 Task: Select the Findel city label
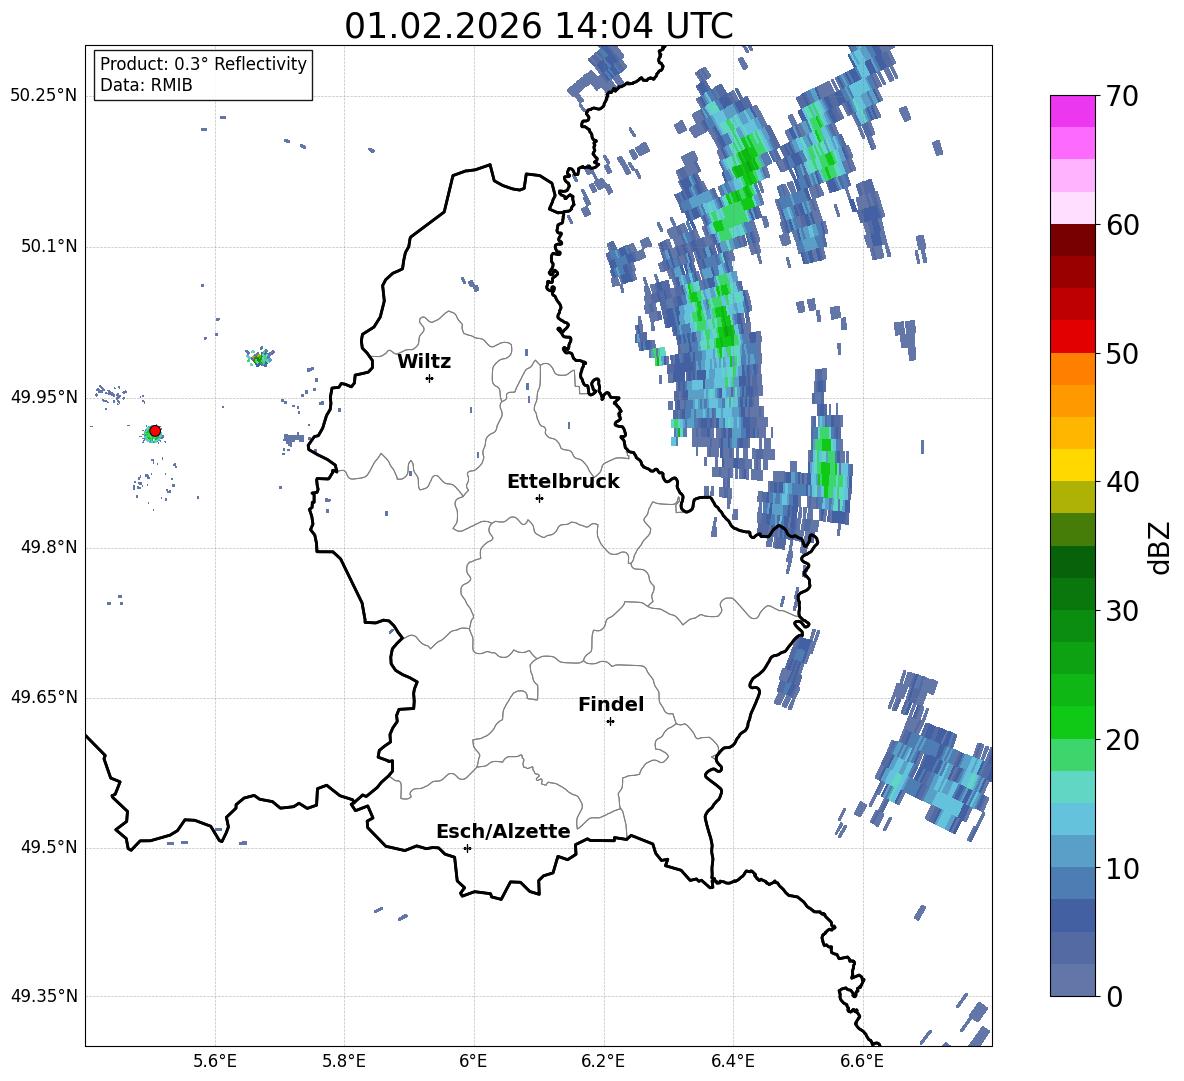pyautogui.click(x=611, y=704)
